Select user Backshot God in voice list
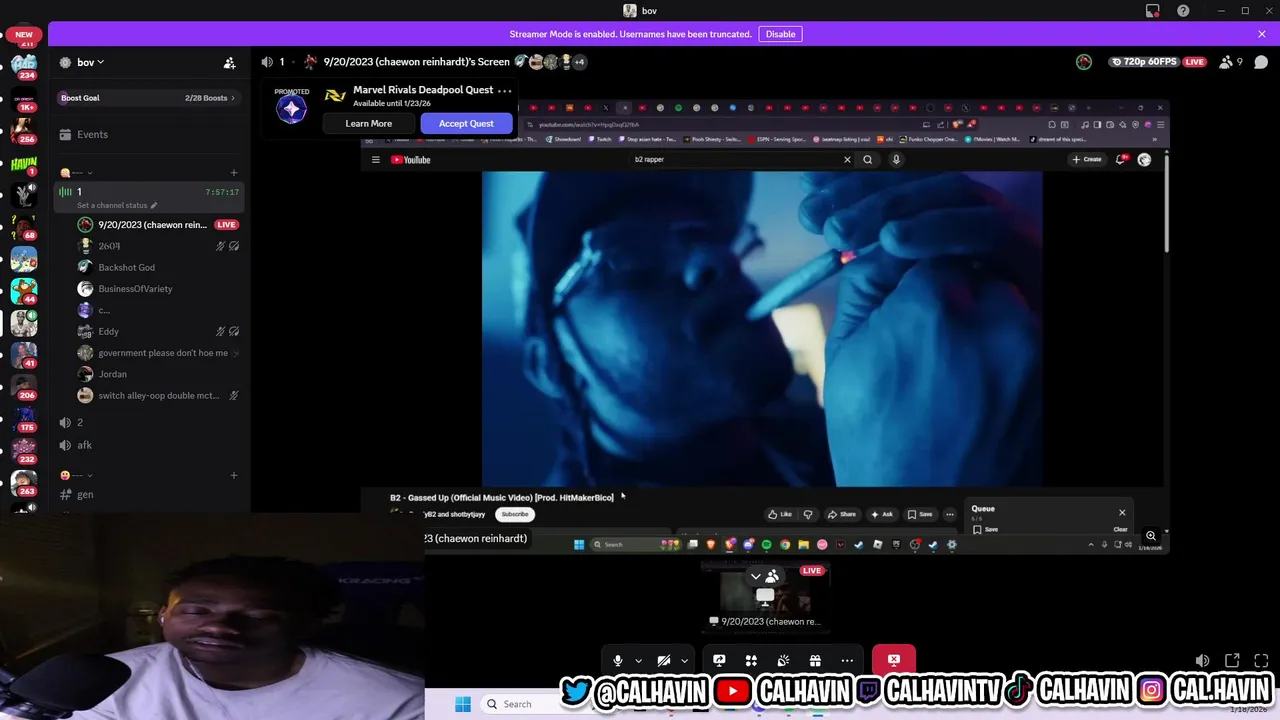The height and width of the screenshot is (720, 1280). [x=126, y=267]
